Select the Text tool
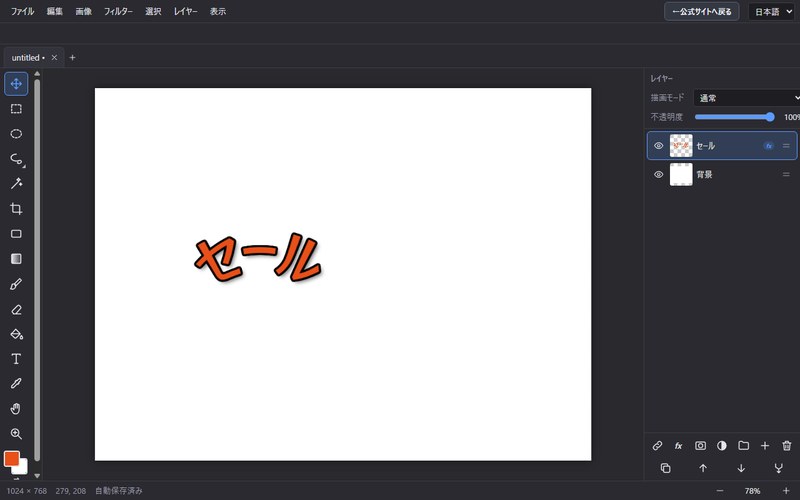The image size is (800, 500). click(16, 359)
